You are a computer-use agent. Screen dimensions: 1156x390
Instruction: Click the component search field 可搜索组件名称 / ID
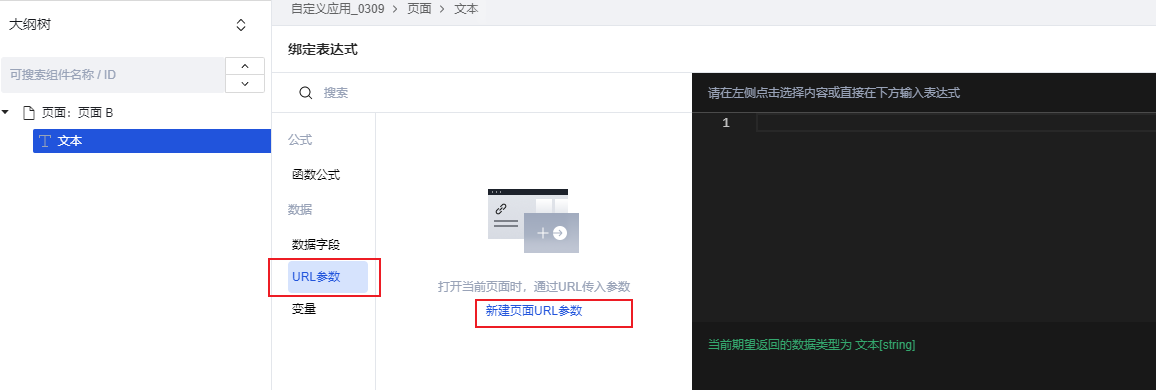point(113,75)
